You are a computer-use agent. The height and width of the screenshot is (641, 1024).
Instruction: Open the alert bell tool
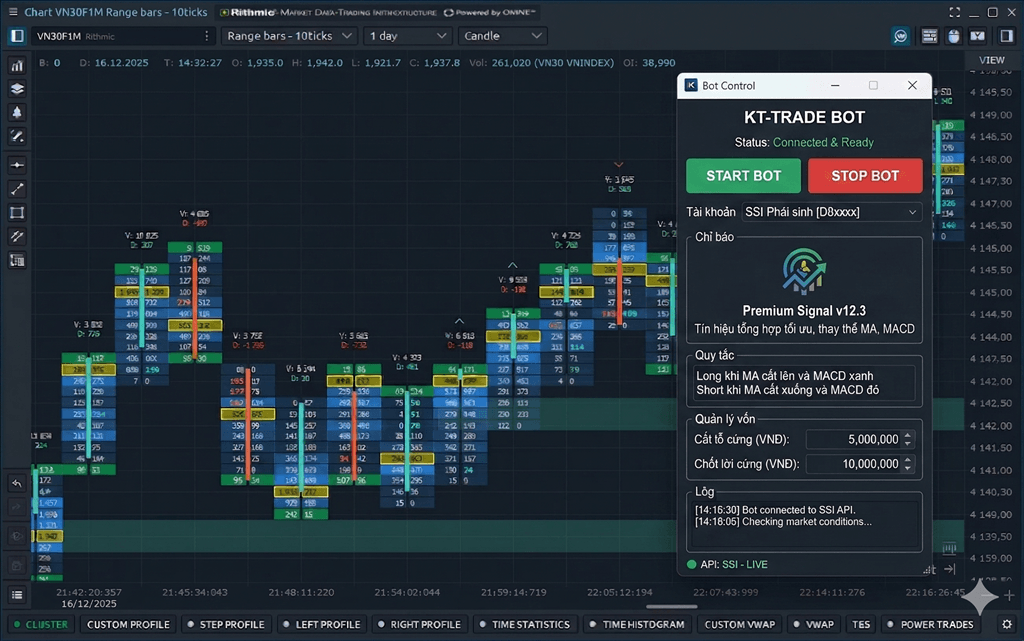pos(17,112)
